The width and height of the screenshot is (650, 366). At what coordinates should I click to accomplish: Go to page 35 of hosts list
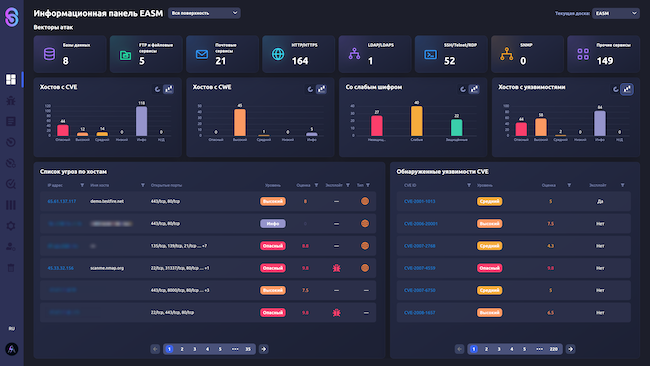[x=248, y=349]
